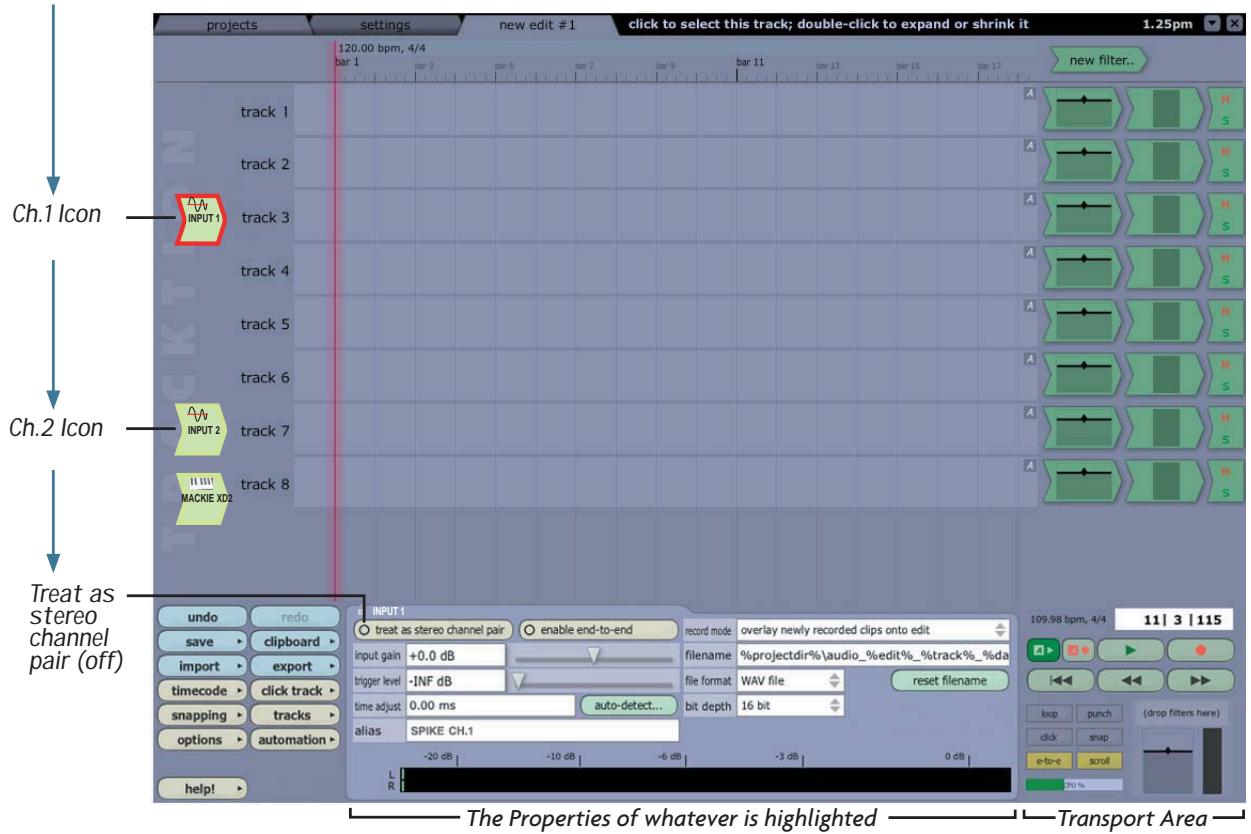This screenshot has width=1251, height=834.
Task: Click the punch-record icon next to auto-play
Action: click(x=1078, y=648)
